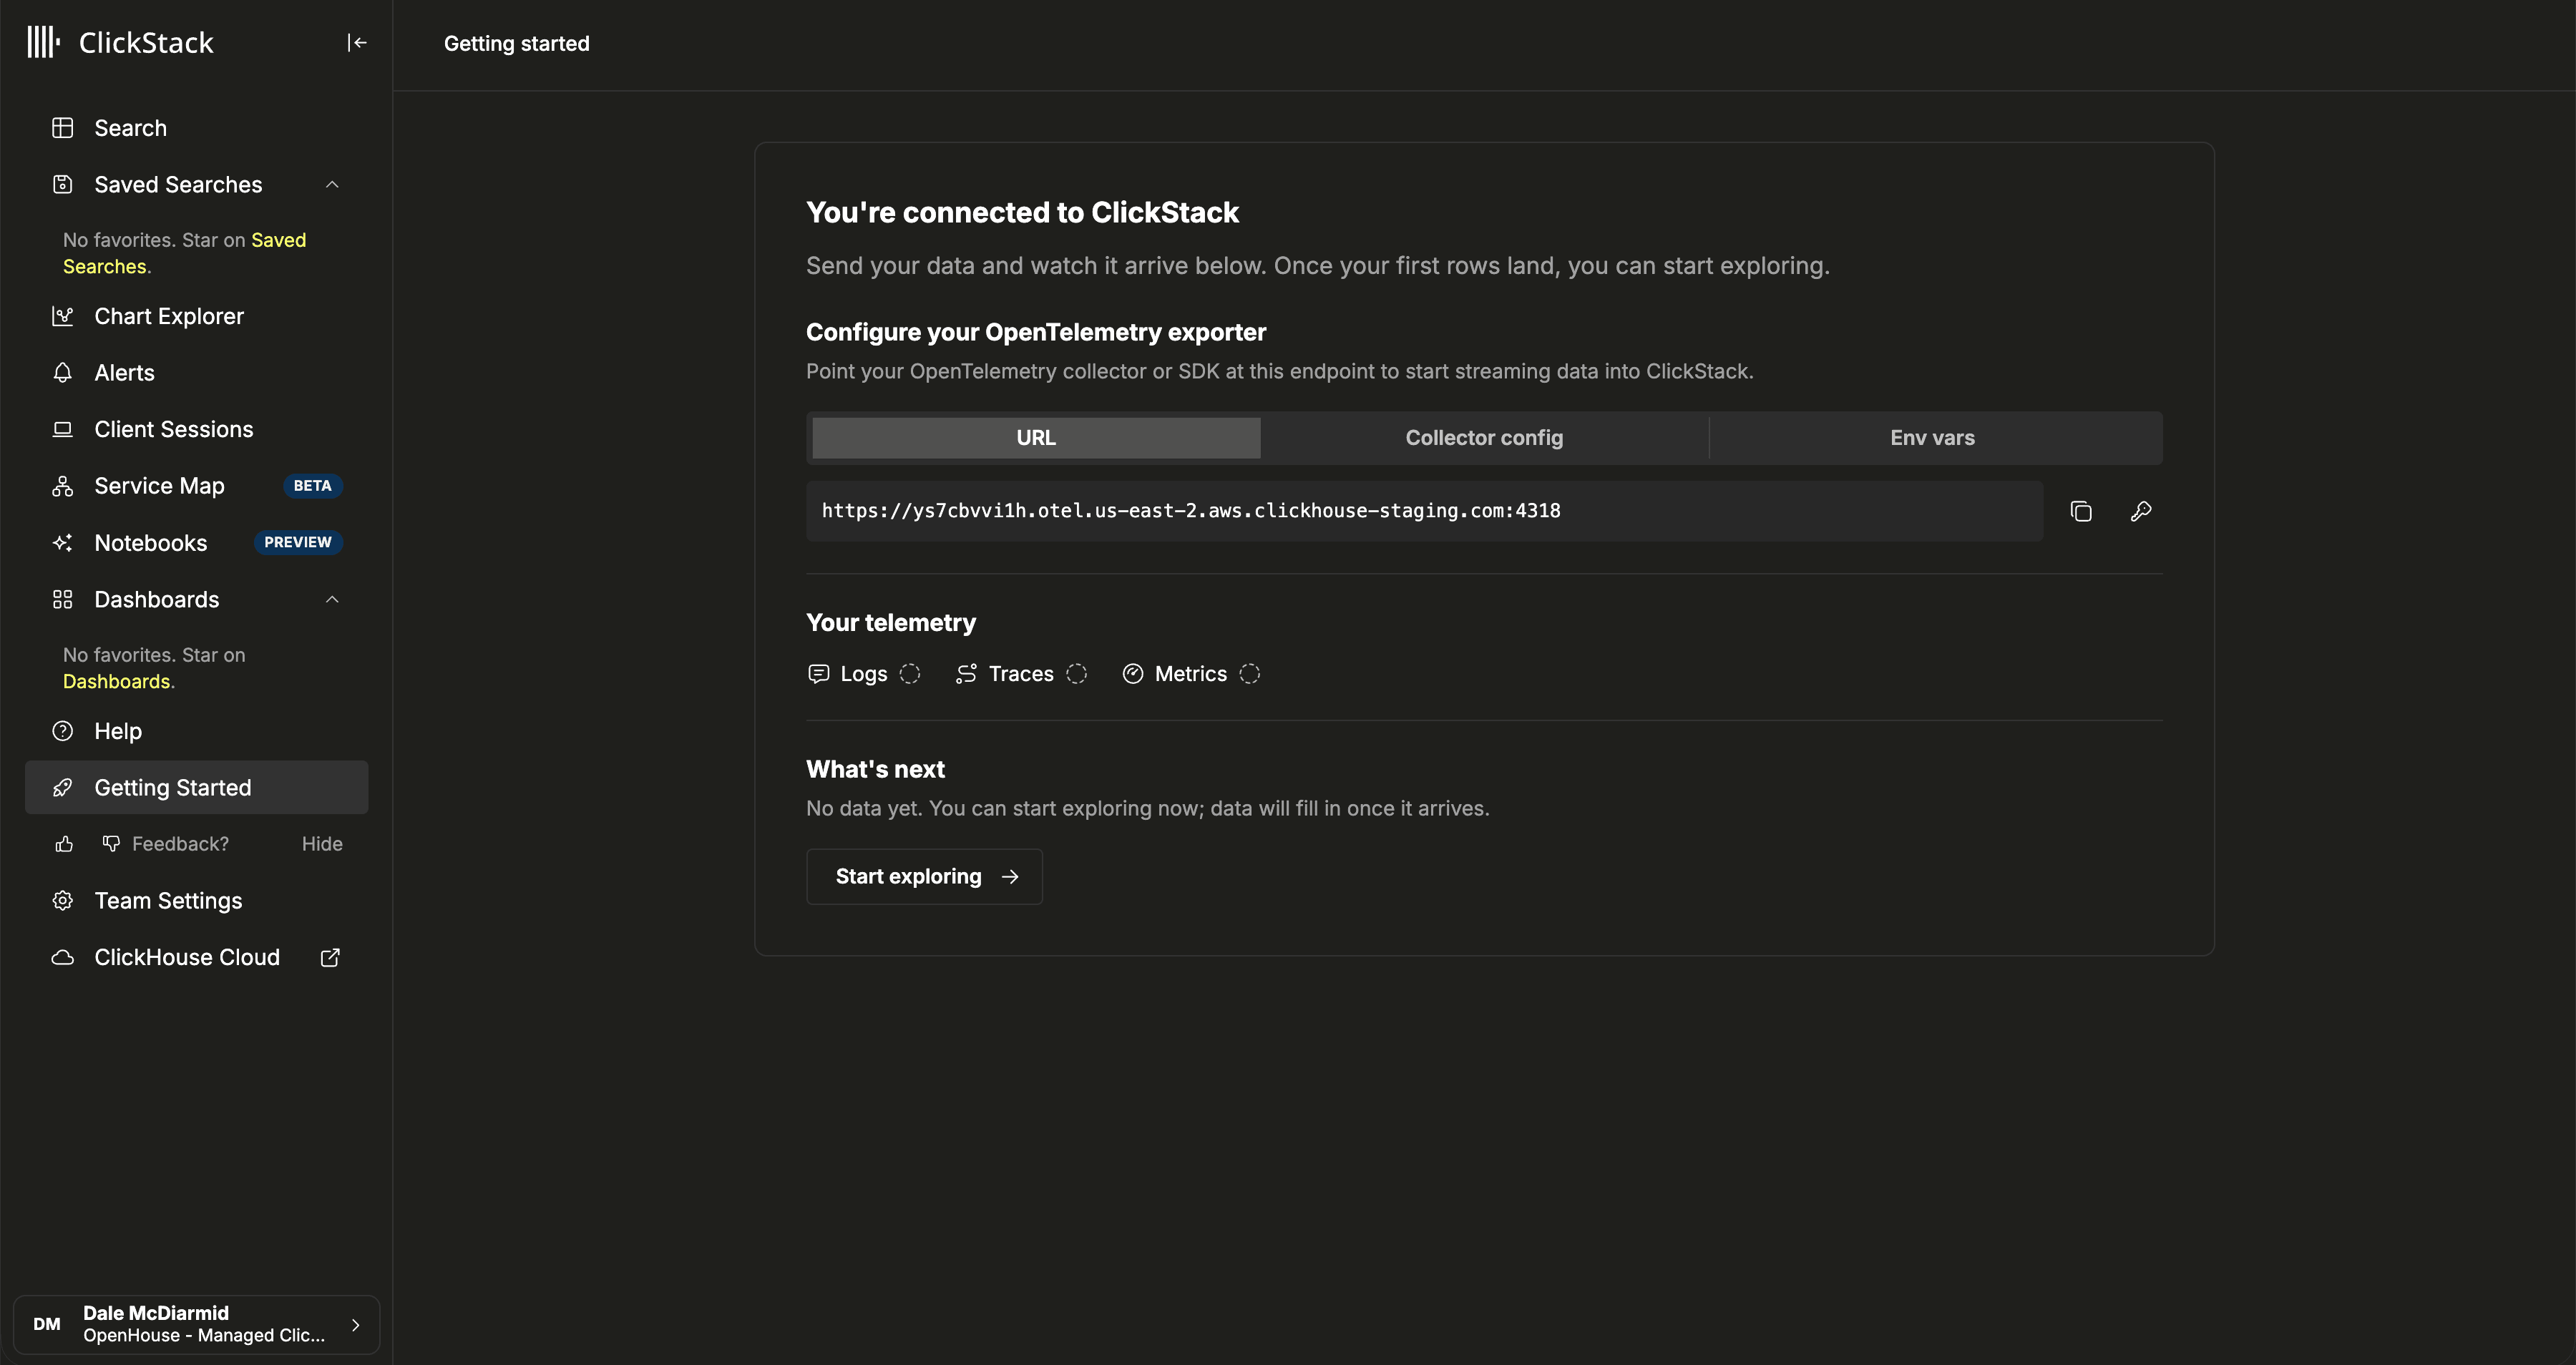Image resolution: width=2576 pixels, height=1365 pixels.
Task: Click the Alerts bell icon
Action: (x=63, y=372)
